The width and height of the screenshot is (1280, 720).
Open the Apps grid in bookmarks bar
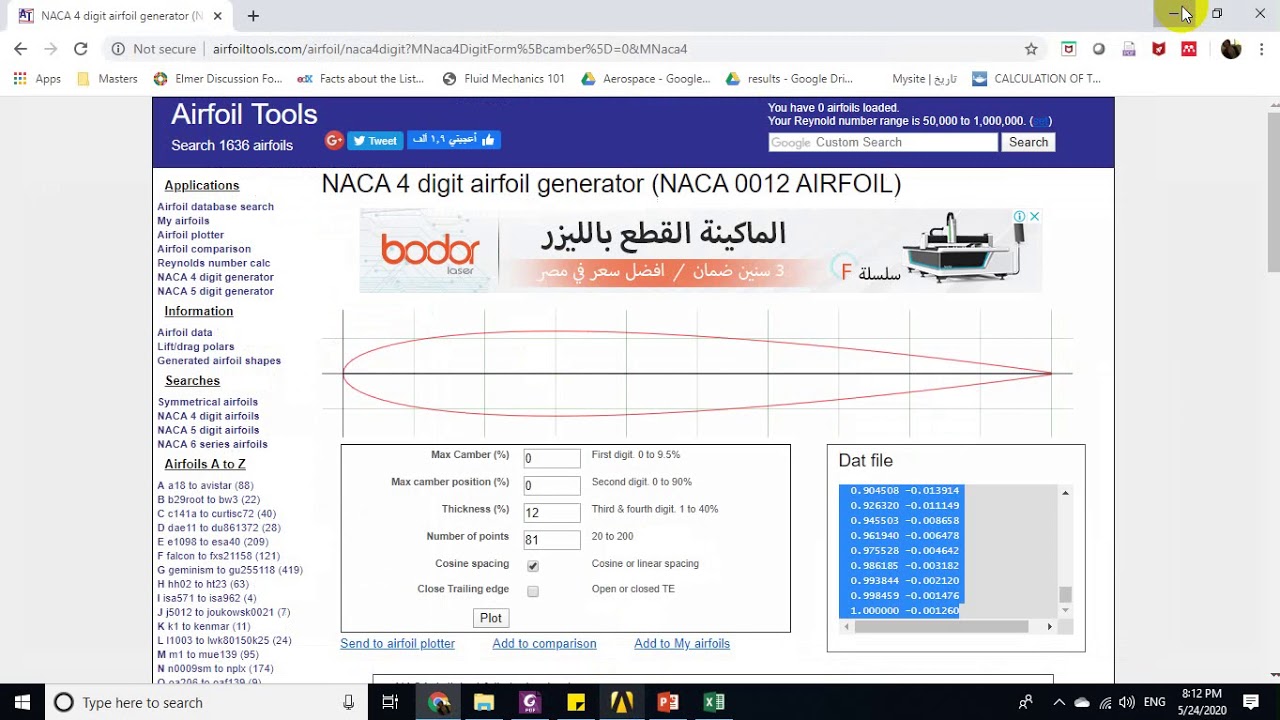point(37,79)
